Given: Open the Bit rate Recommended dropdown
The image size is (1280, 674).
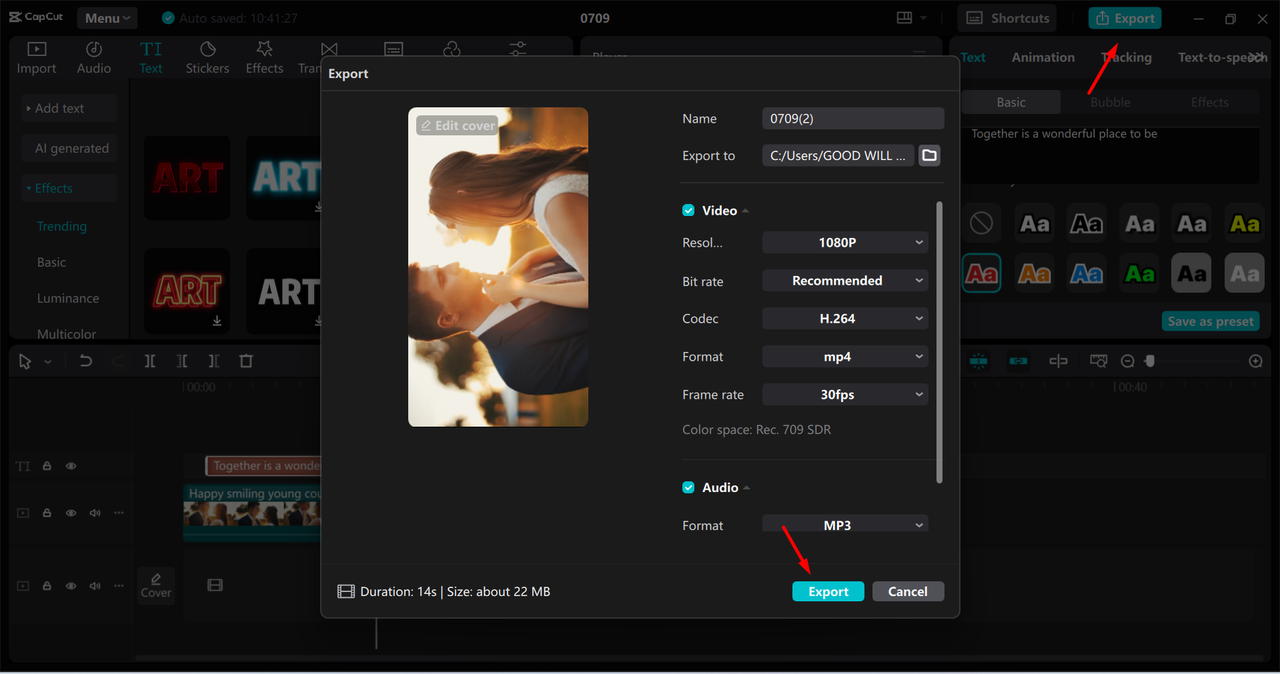Looking at the screenshot, I should (x=845, y=280).
